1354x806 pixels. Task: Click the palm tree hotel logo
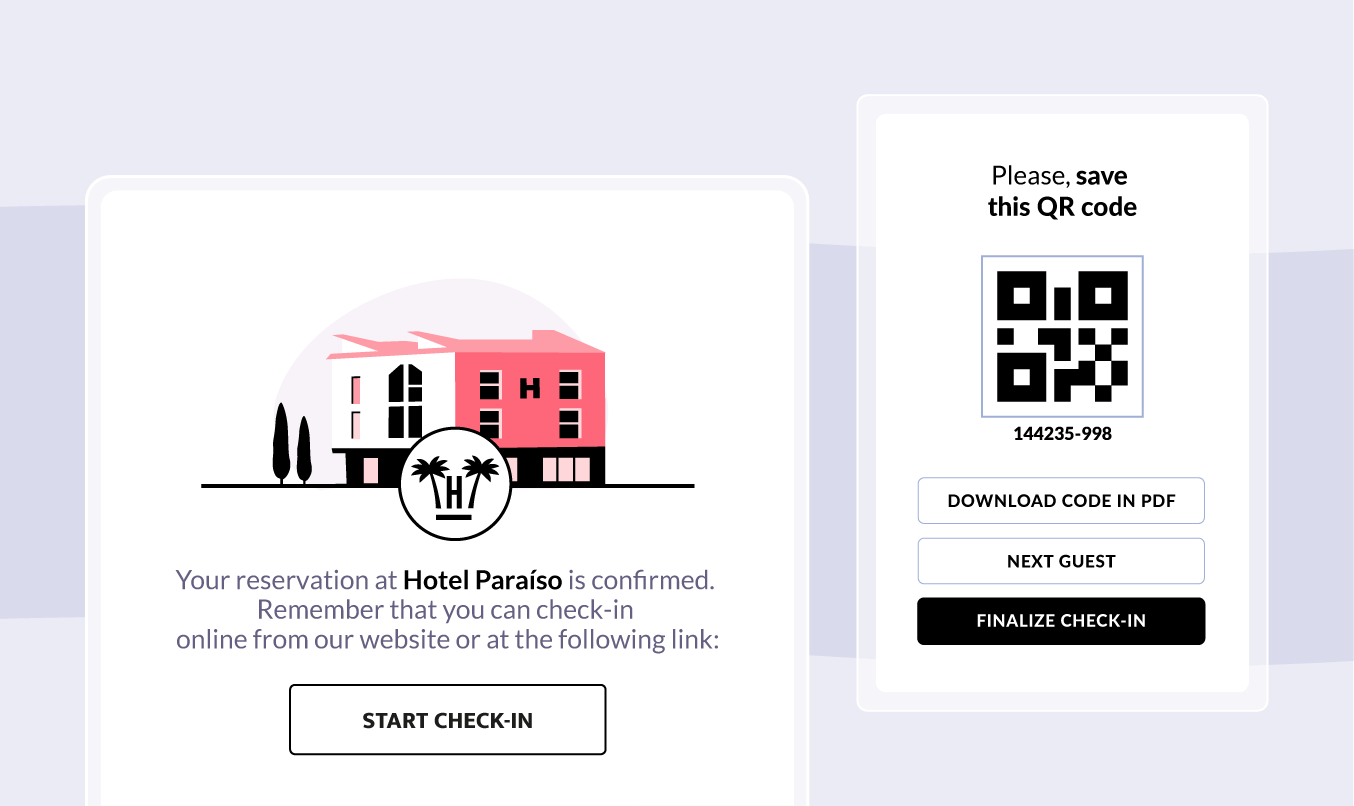click(x=455, y=484)
